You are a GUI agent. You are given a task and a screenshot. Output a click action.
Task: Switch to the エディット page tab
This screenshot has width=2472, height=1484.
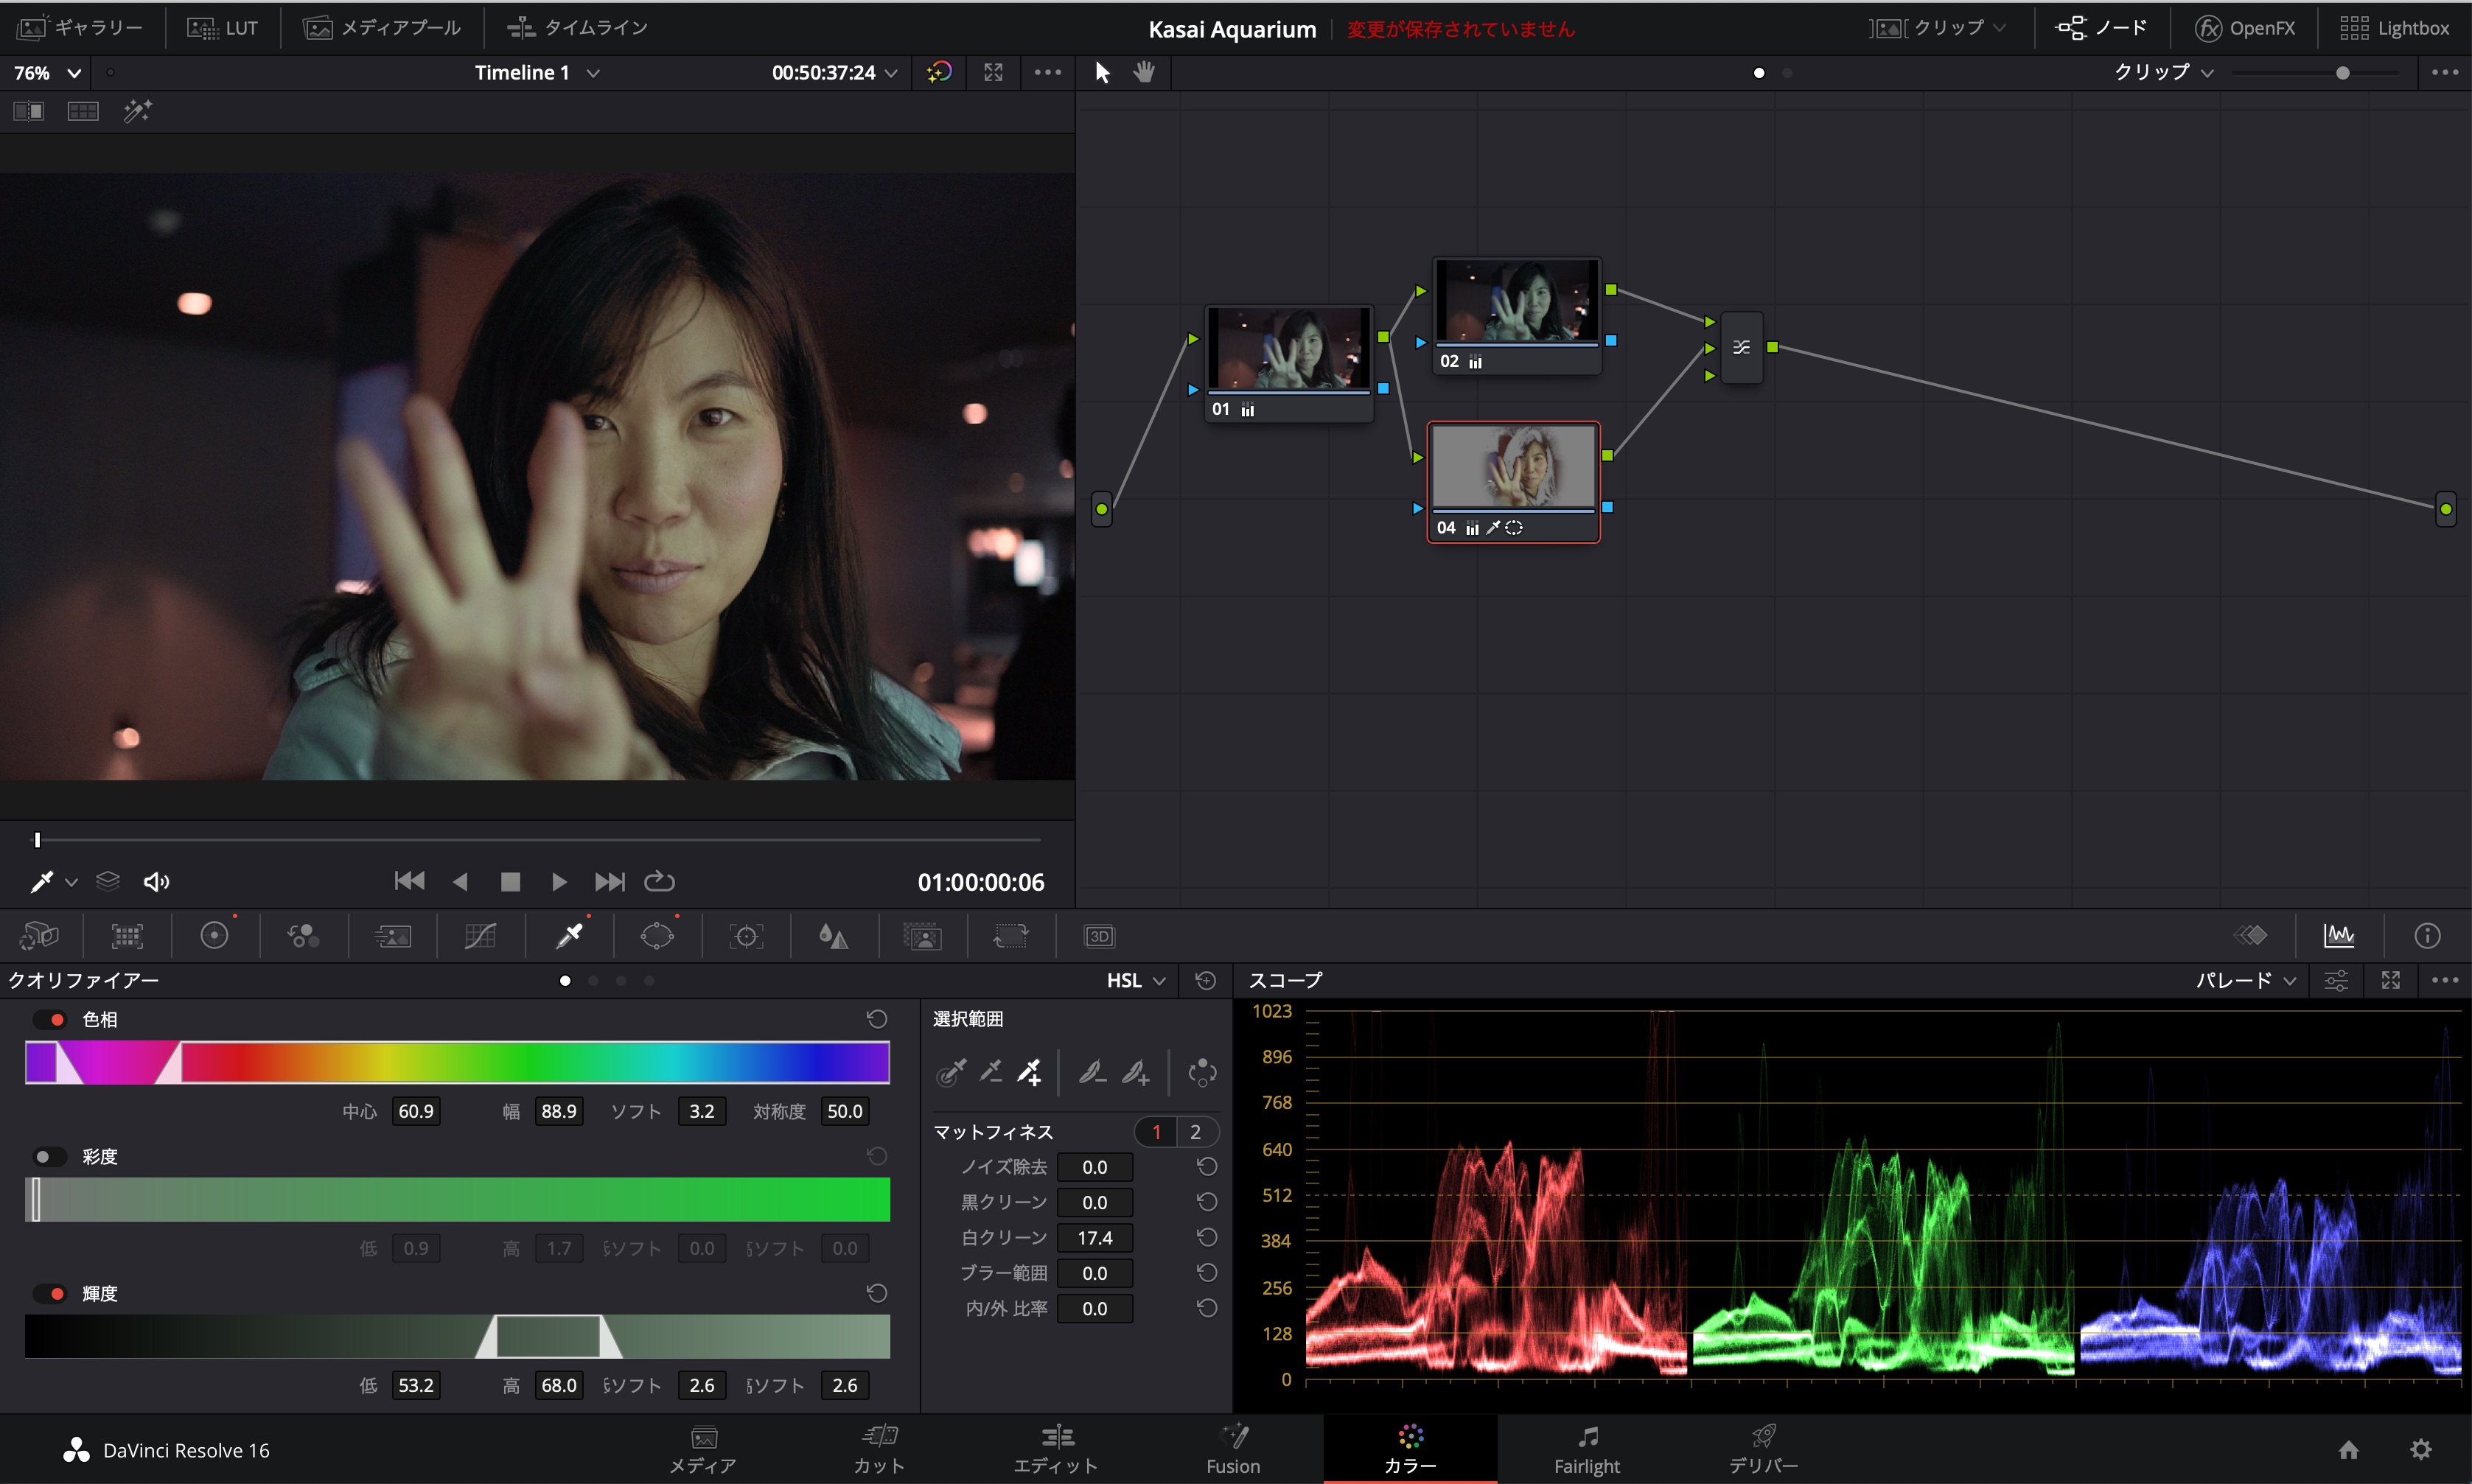coord(1056,1449)
